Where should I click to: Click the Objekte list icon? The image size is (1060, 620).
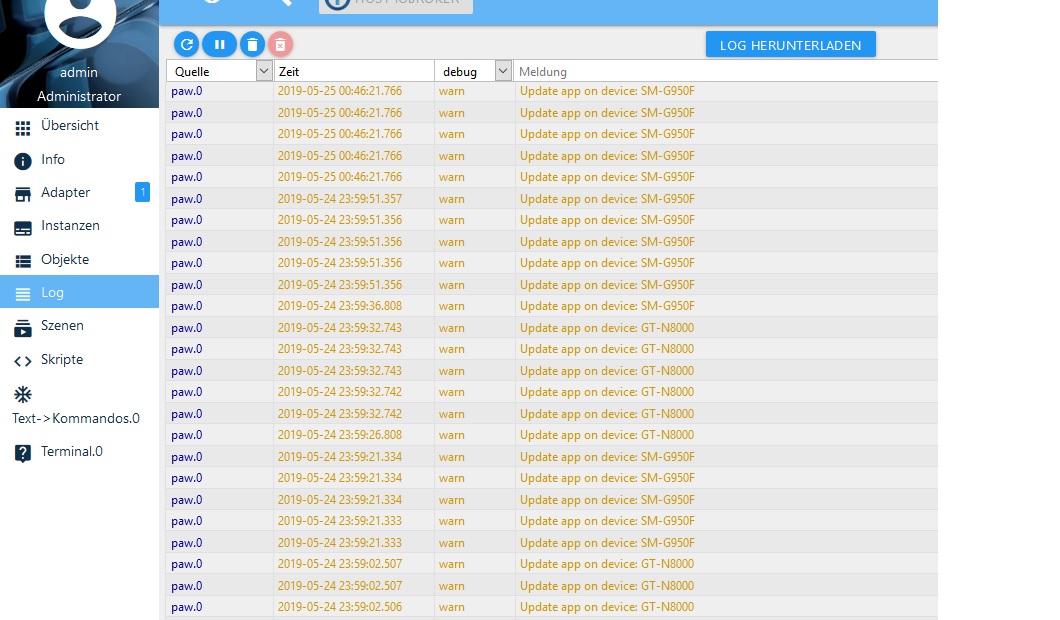pyautogui.click(x=23, y=261)
